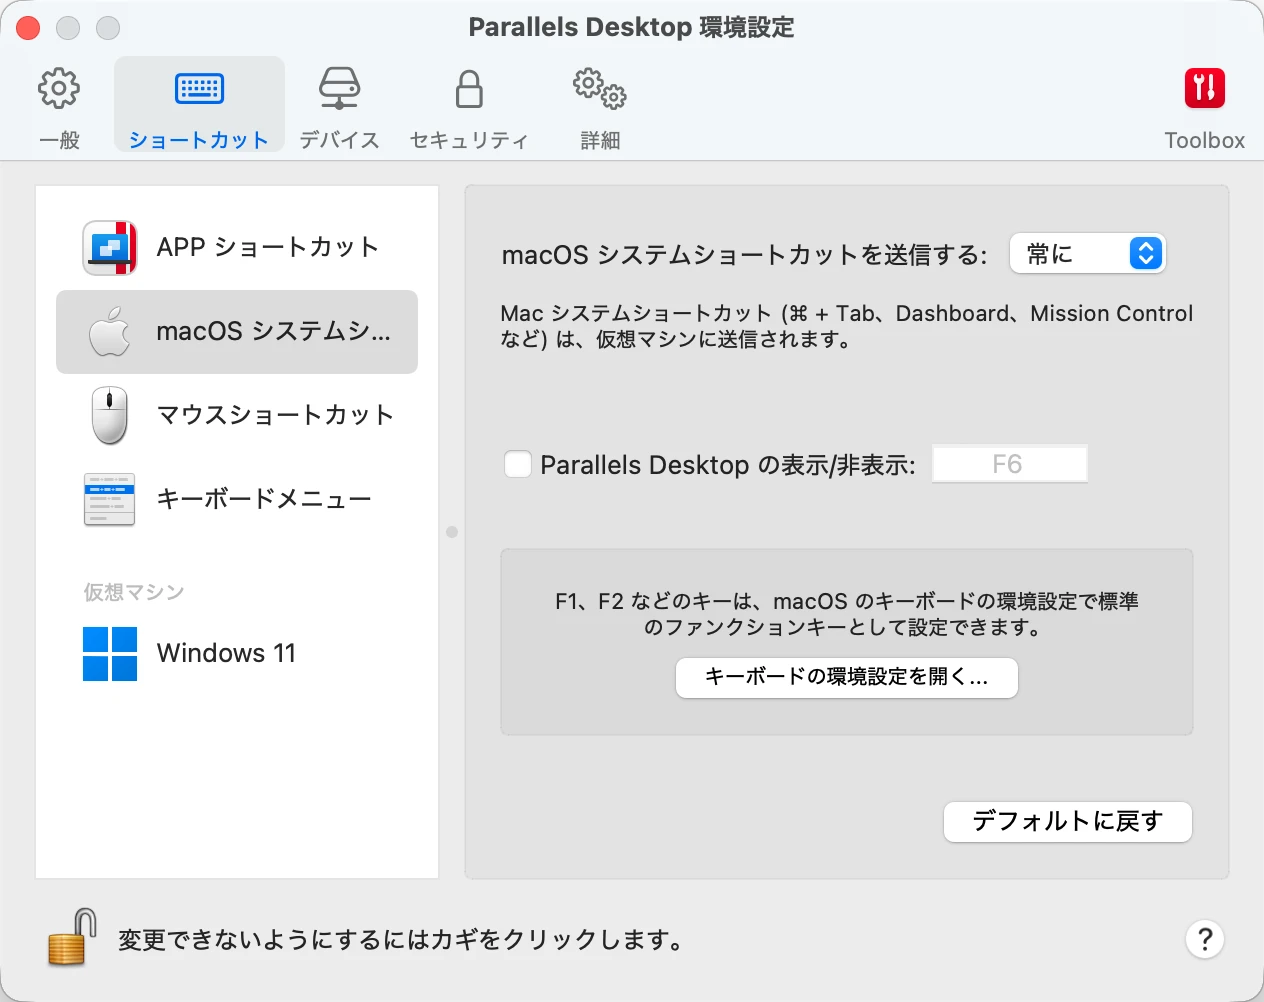Select the Windows 11 virtual machine row
The width and height of the screenshot is (1264, 1002).
tap(237, 654)
